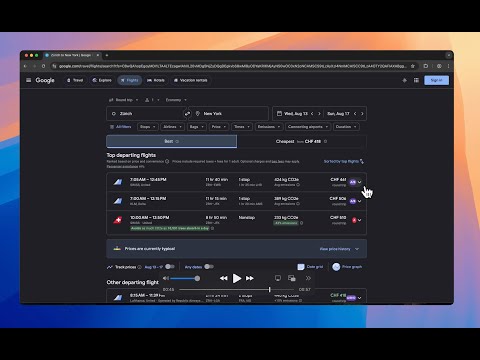480x360 pixels.
Task: Go back in browser history
Action: [25, 66]
